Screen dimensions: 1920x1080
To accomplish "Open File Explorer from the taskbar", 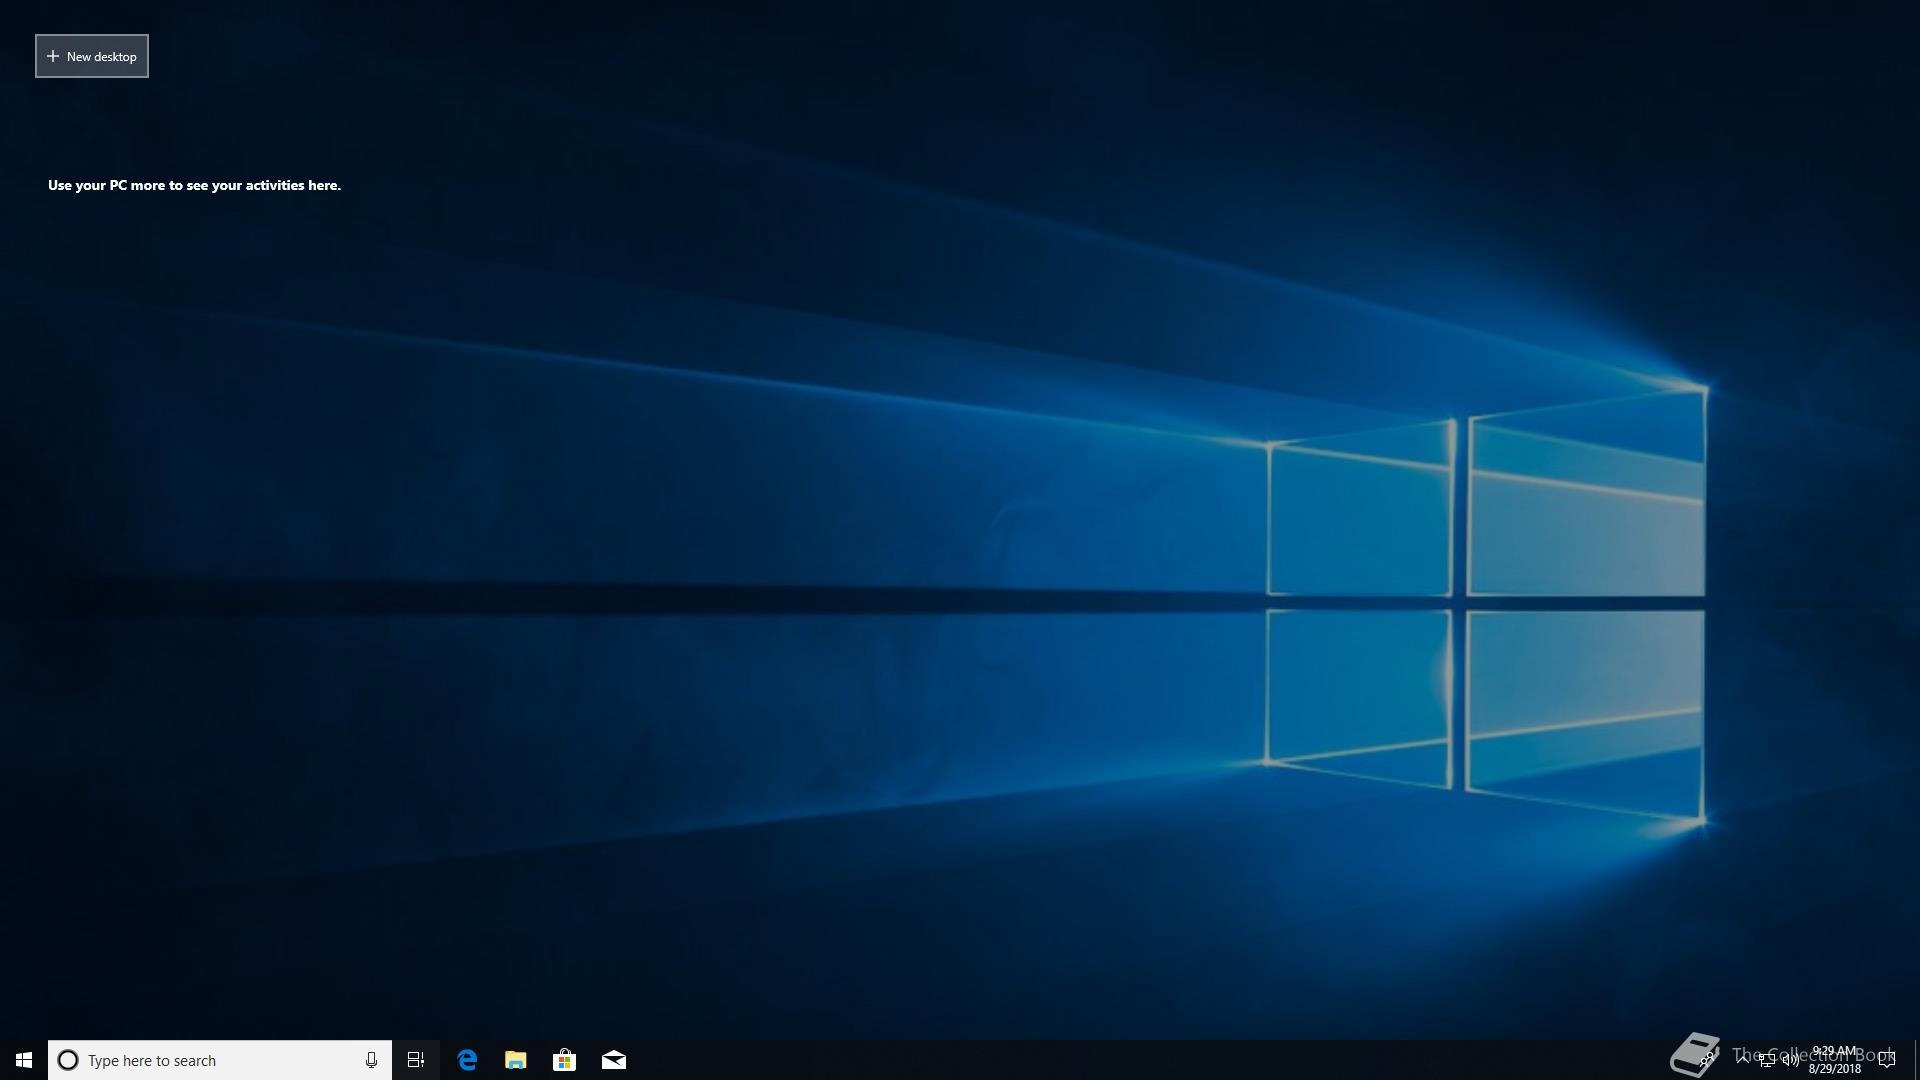I will [516, 1060].
